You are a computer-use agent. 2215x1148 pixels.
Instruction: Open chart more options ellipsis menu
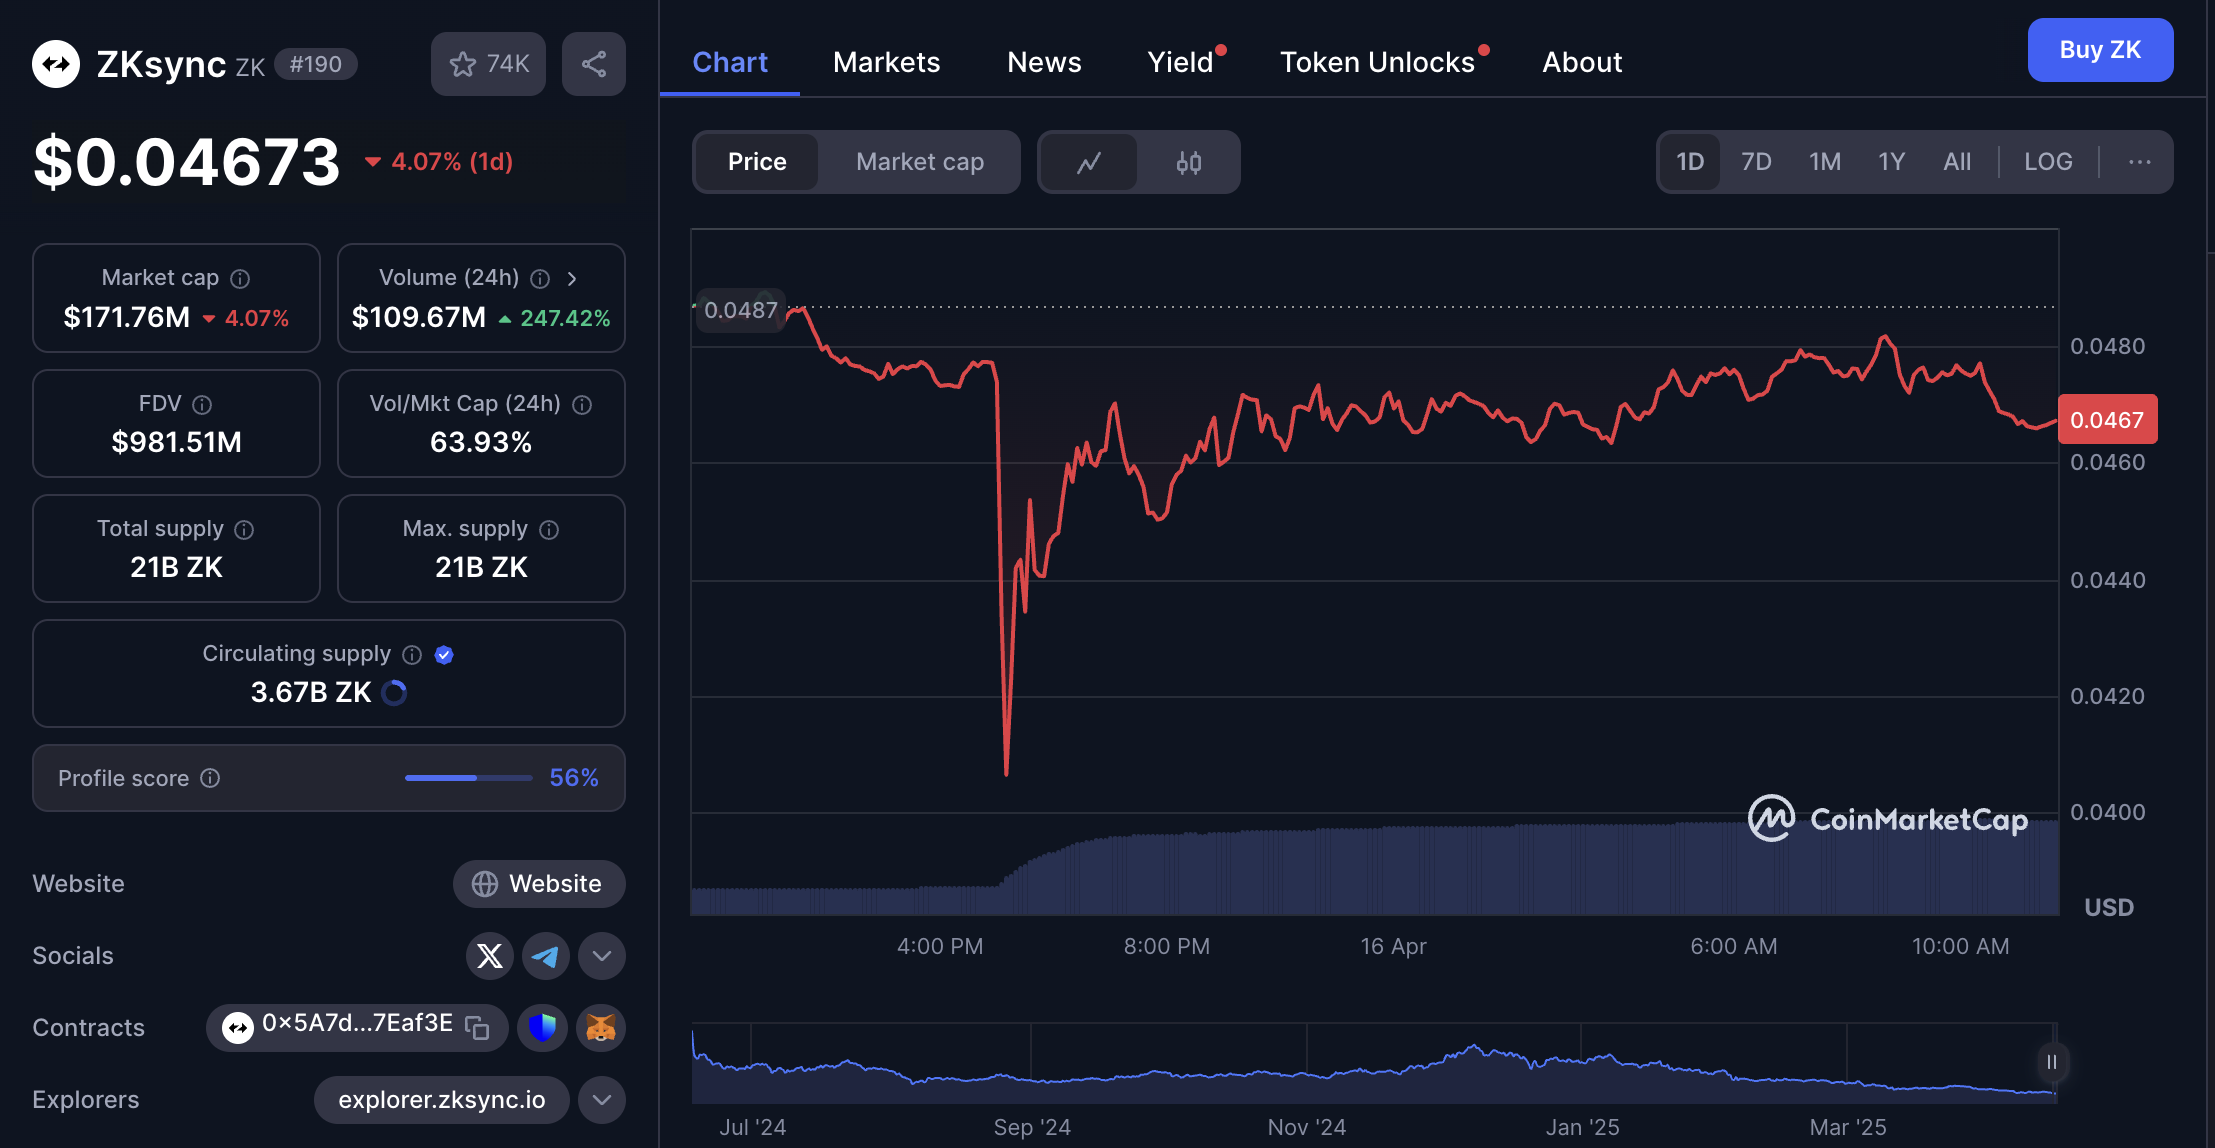(2139, 162)
